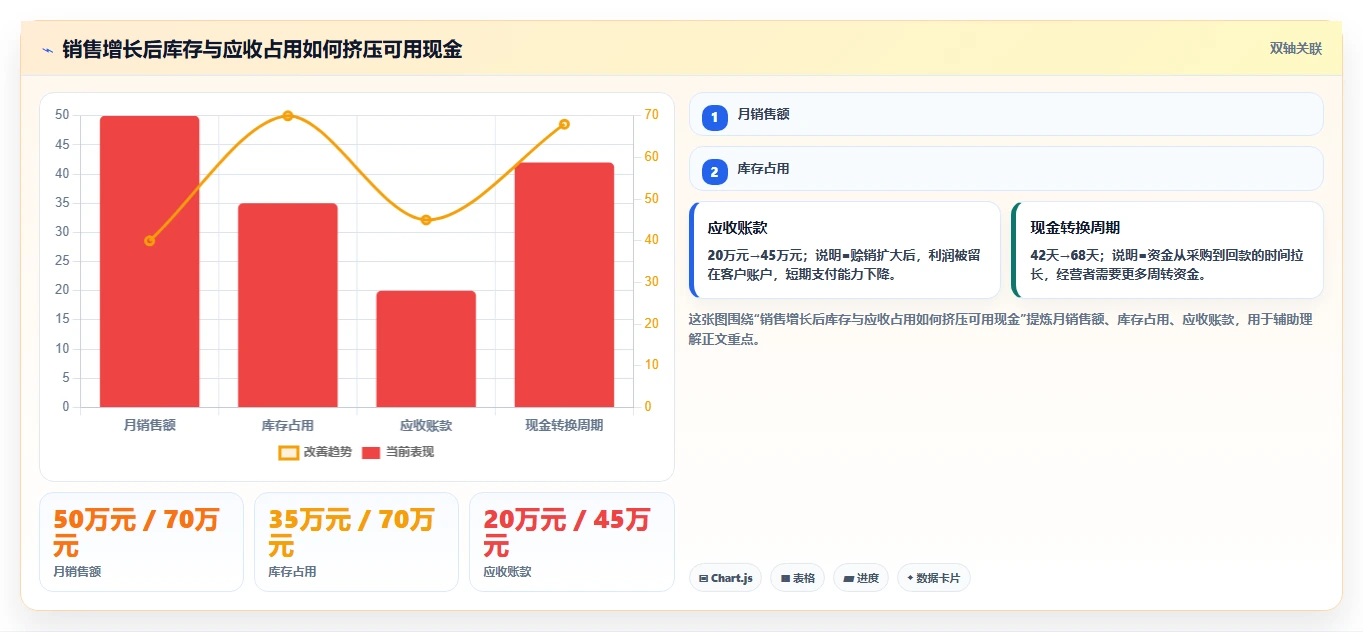Click the red 库存占用 bar
Screen dimensions: 1363x632
[x=287, y=305]
